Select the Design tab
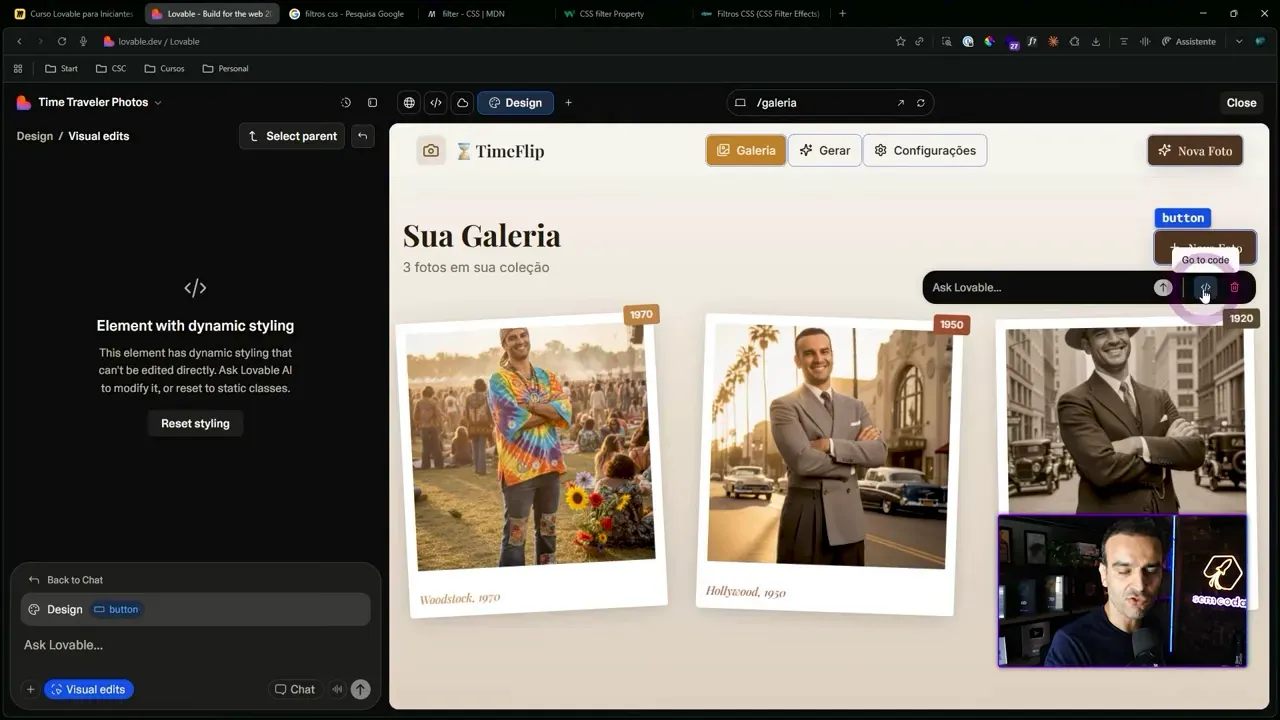1280x720 pixels. click(515, 103)
